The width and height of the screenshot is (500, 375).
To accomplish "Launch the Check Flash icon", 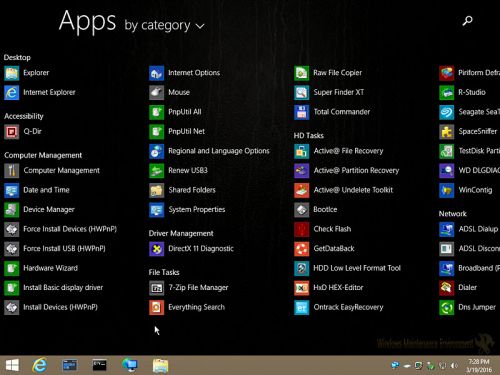I will (302, 229).
